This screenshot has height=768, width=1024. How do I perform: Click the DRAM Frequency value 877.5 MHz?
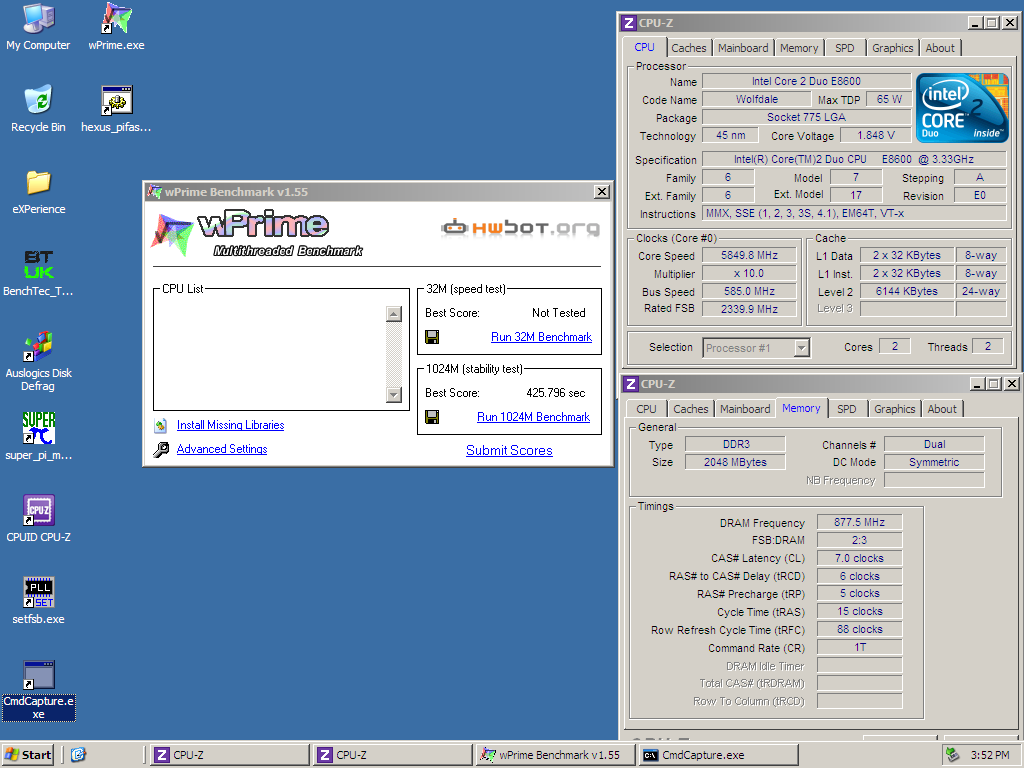859,522
